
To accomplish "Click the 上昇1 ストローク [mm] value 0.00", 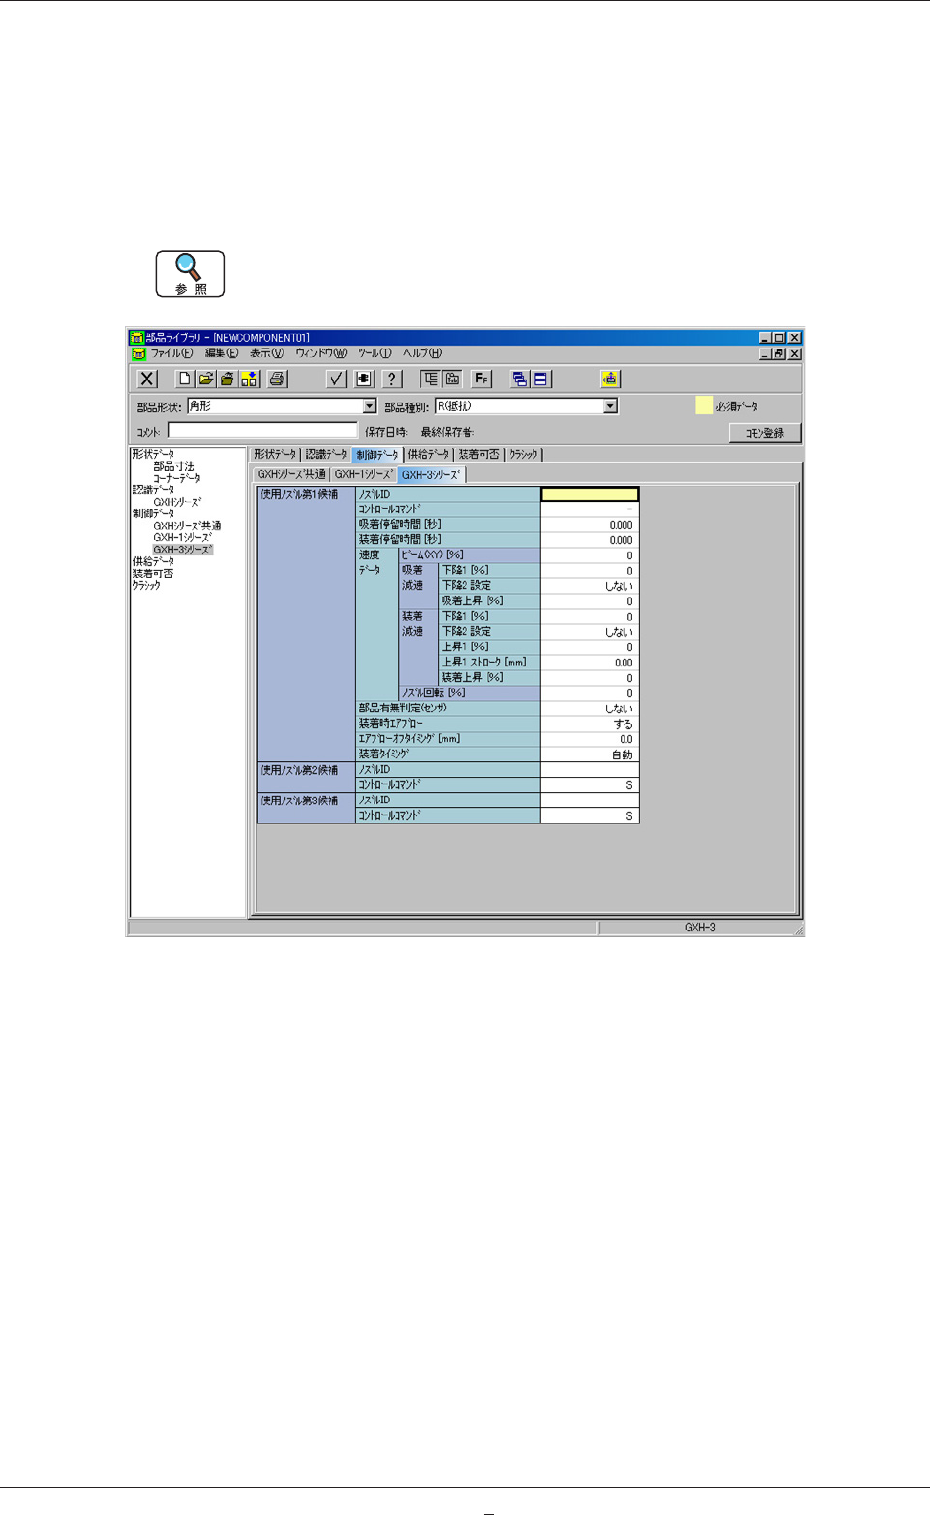I will coord(589,662).
